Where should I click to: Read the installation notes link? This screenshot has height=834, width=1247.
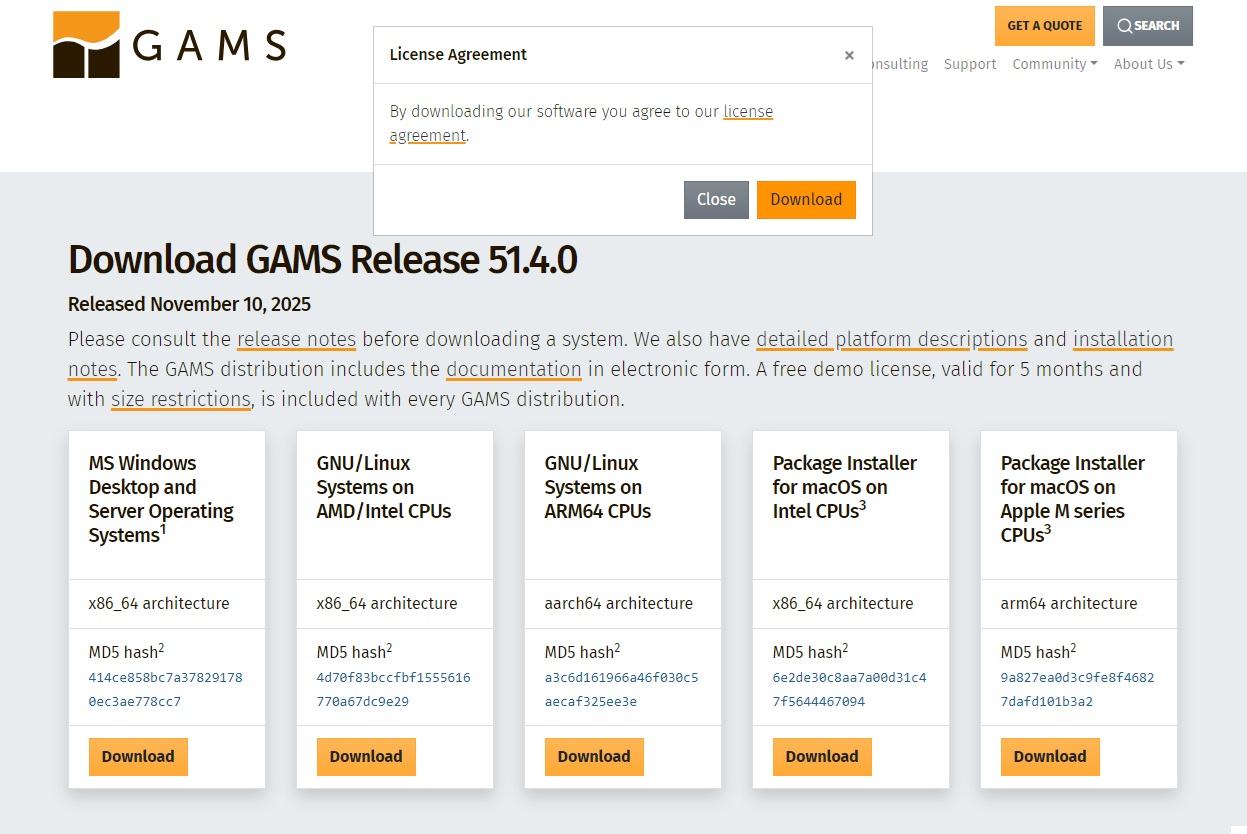(1122, 339)
